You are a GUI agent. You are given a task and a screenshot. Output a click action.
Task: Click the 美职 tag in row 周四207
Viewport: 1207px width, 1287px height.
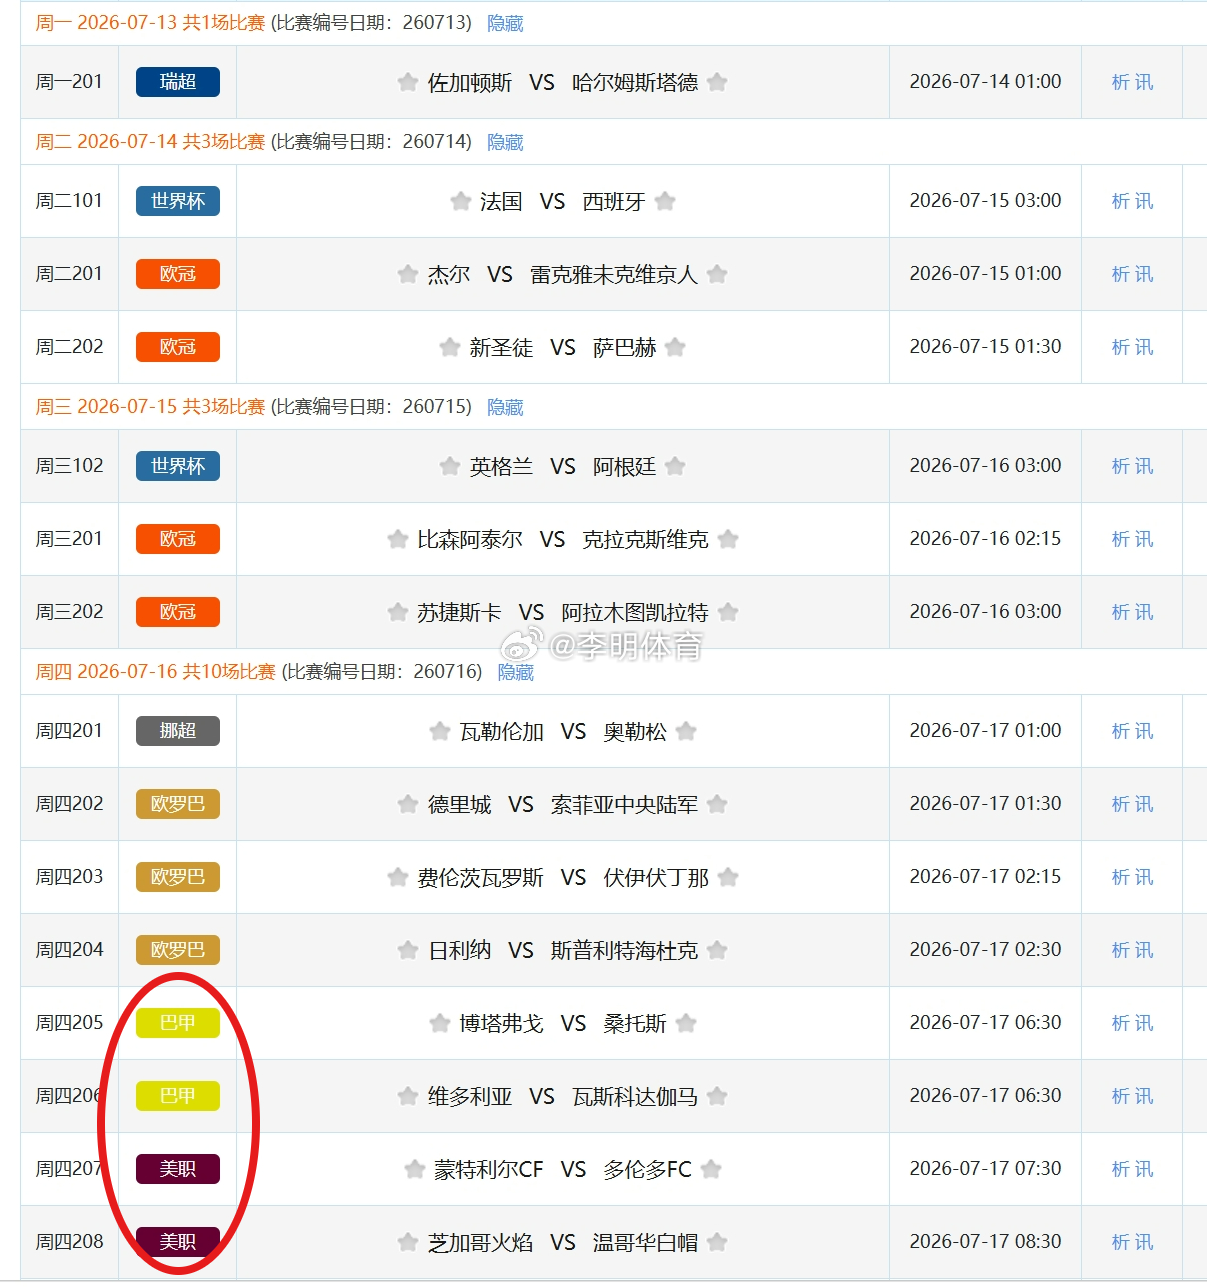tap(178, 1169)
